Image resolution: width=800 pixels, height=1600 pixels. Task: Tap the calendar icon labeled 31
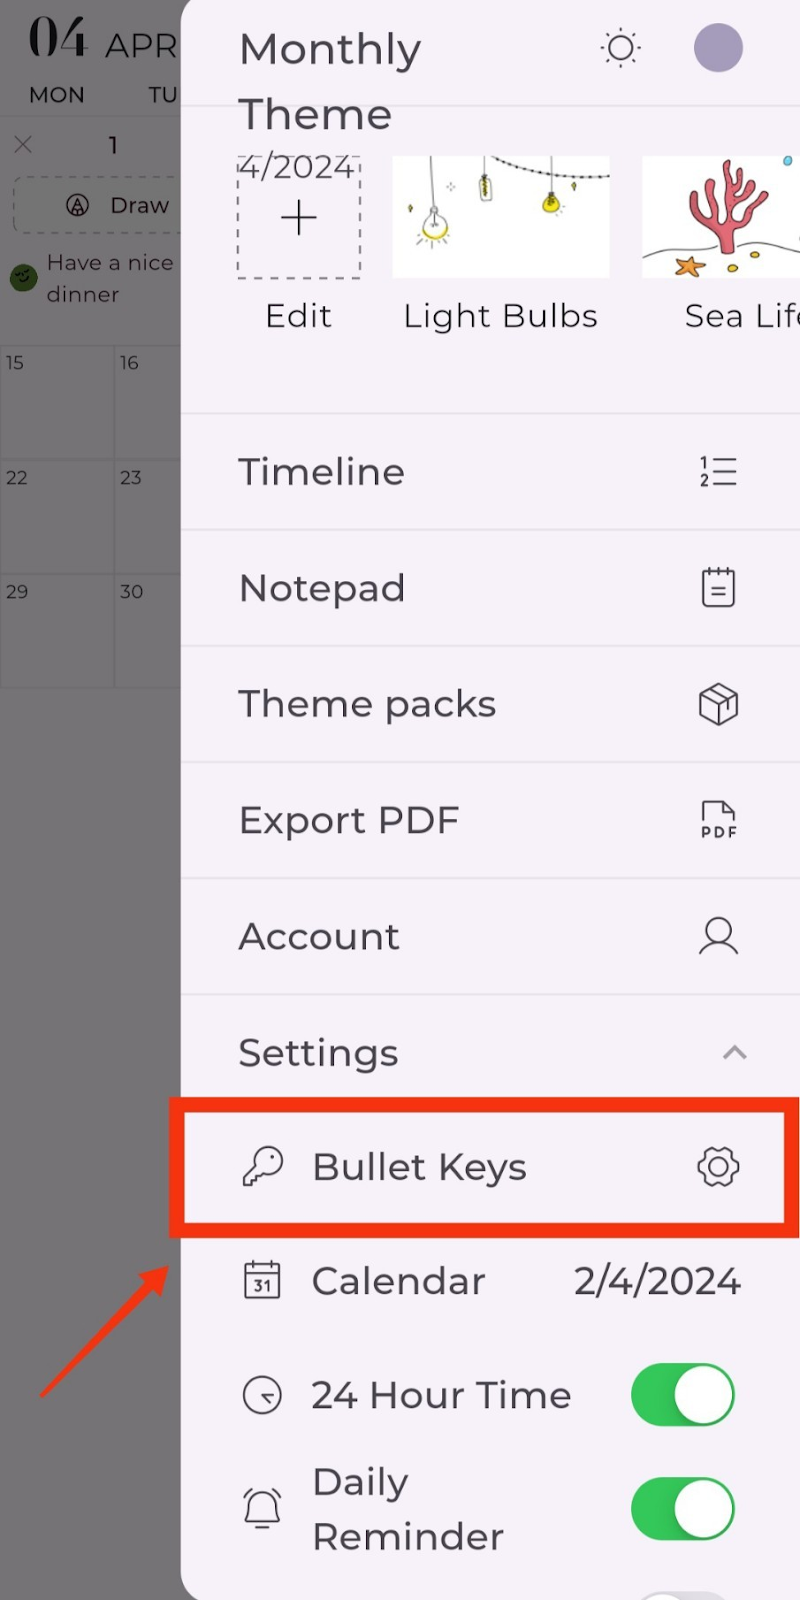click(x=262, y=1280)
